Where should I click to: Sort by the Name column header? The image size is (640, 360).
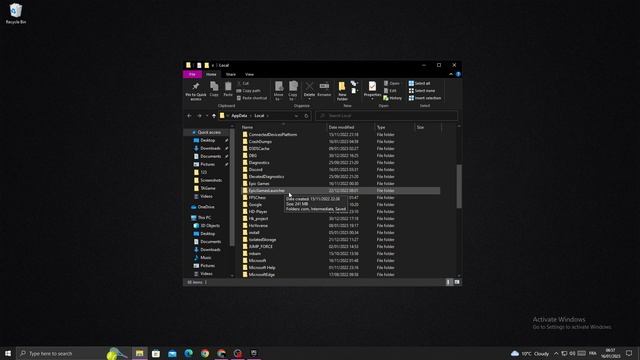click(x=247, y=127)
